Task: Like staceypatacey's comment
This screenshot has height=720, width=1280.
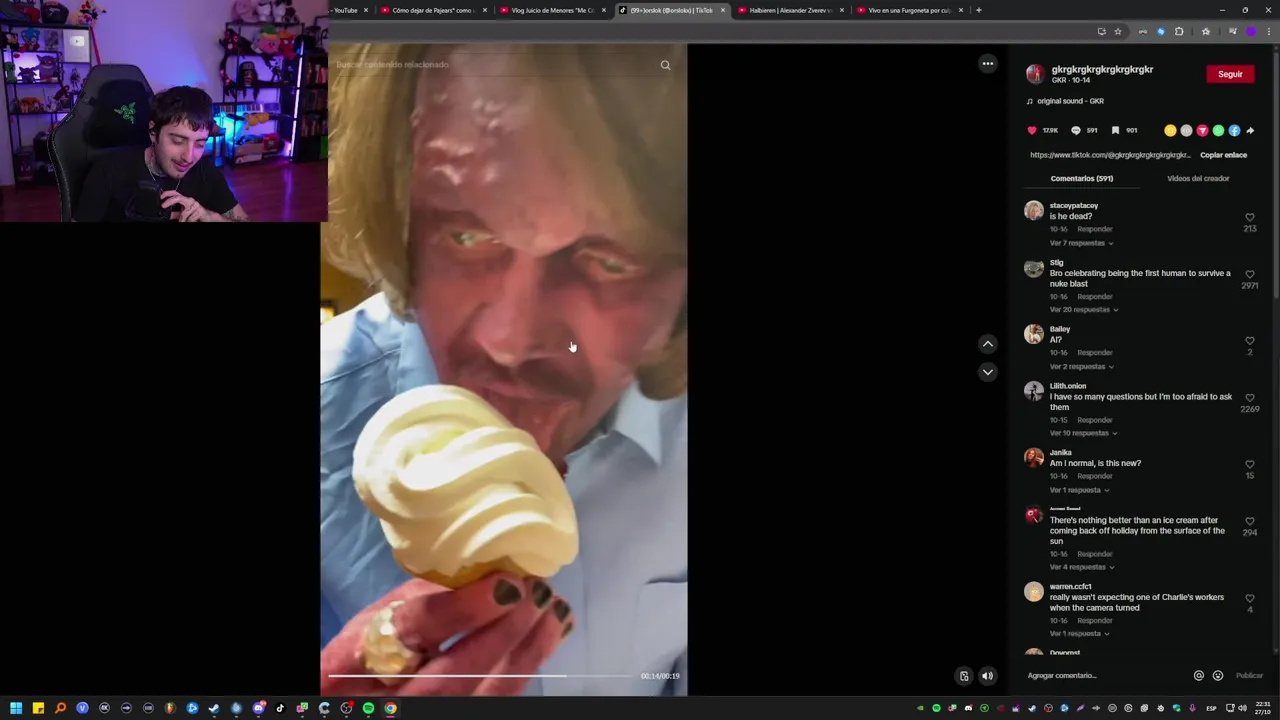Action: click(x=1250, y=217)
